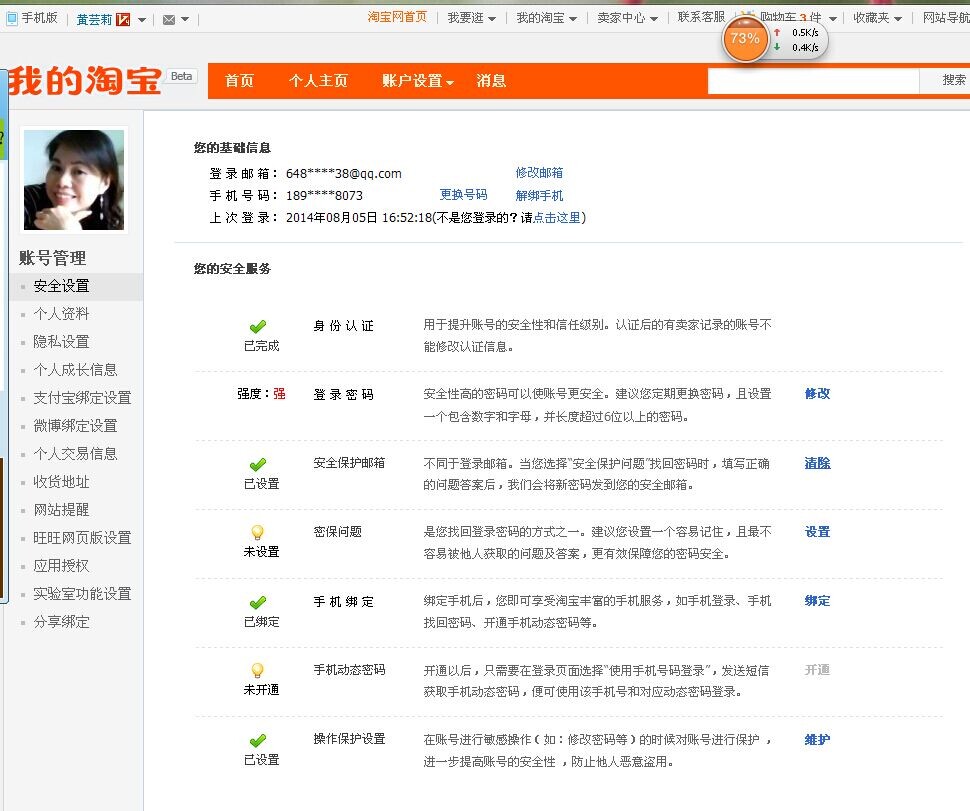Expand the envelope message dropdown arrow
This screenshot has width=970, height=811.
(x=185, y=20)
